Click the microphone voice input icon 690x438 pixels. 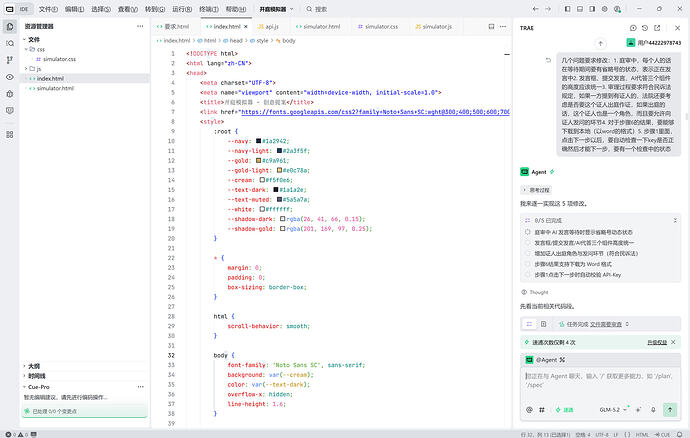click(653, 410)
